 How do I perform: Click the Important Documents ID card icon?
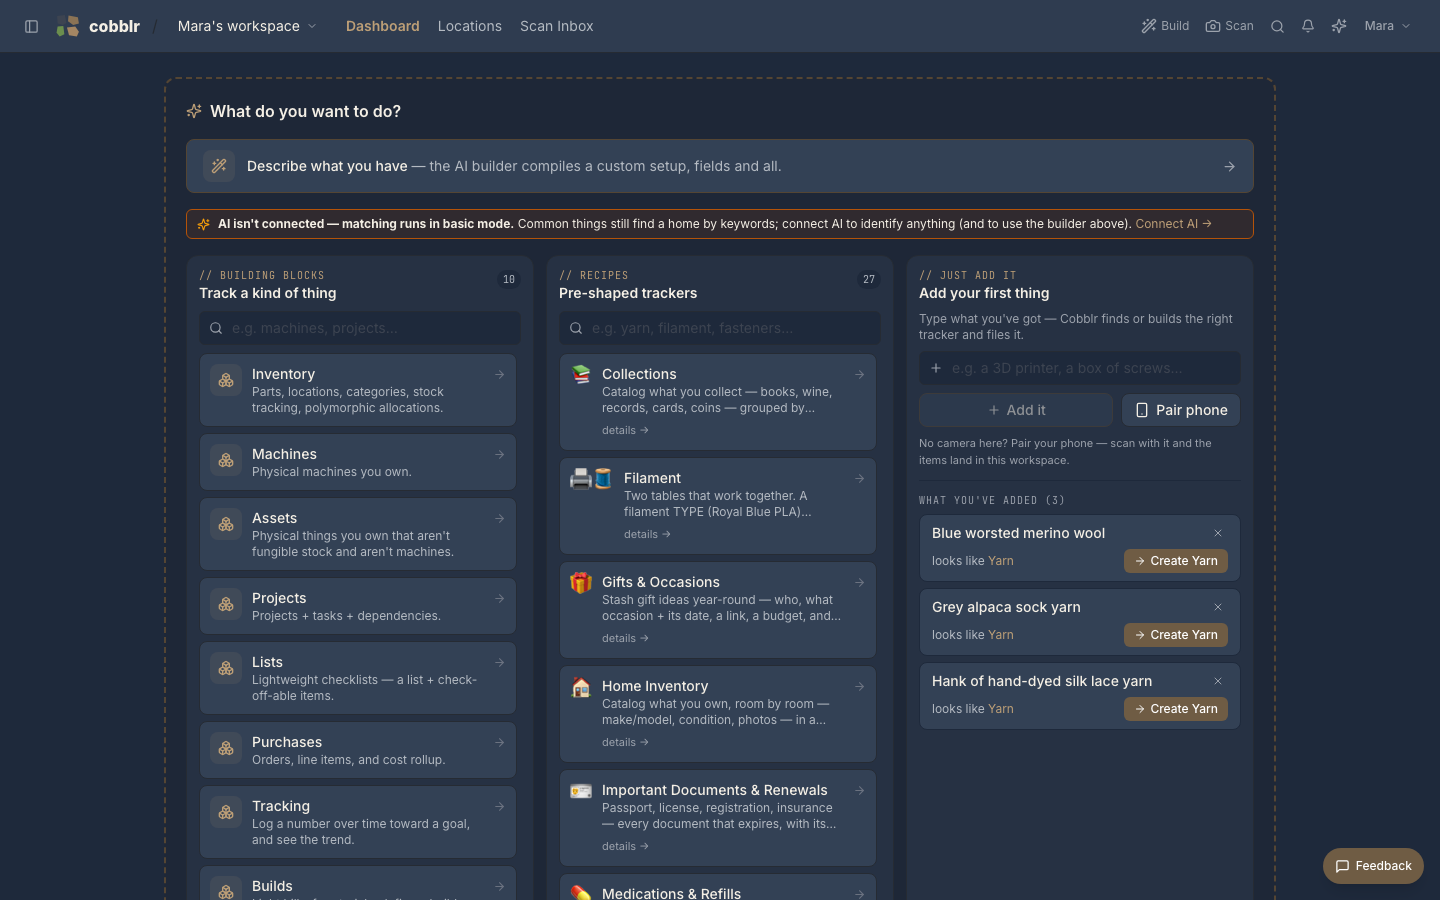[581, 790]
